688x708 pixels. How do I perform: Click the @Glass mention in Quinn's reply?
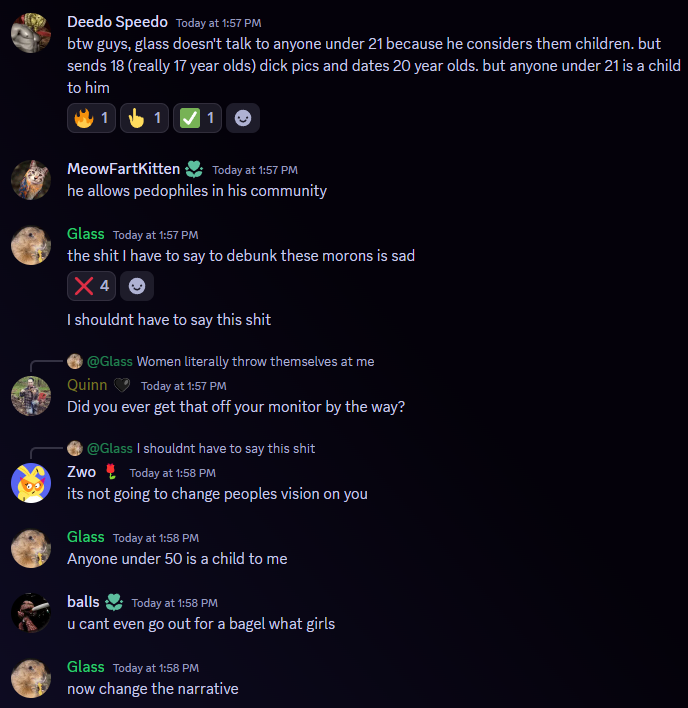tap(110, 361)
